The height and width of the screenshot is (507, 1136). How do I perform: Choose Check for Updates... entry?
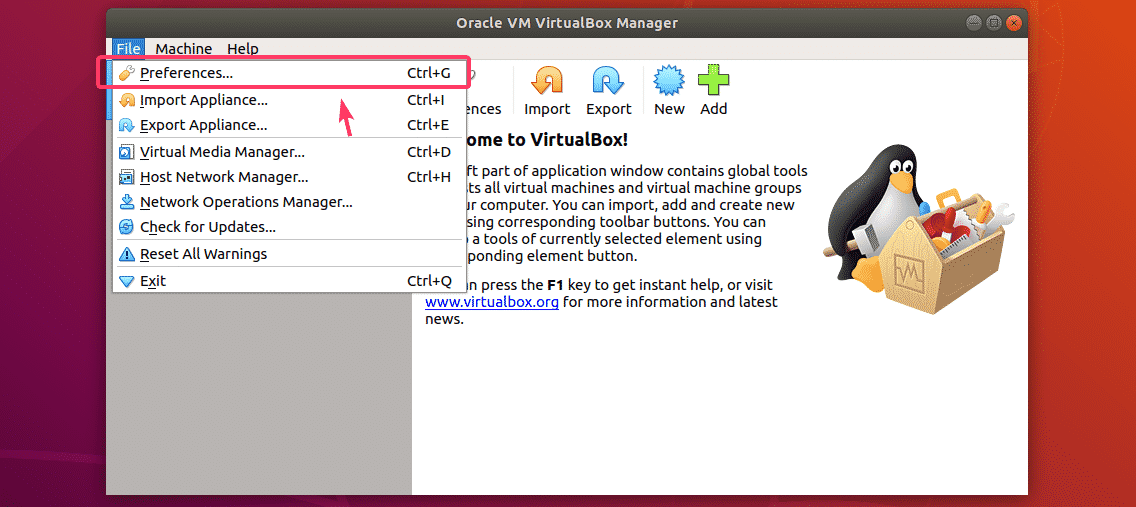click(x=288, y=227)
